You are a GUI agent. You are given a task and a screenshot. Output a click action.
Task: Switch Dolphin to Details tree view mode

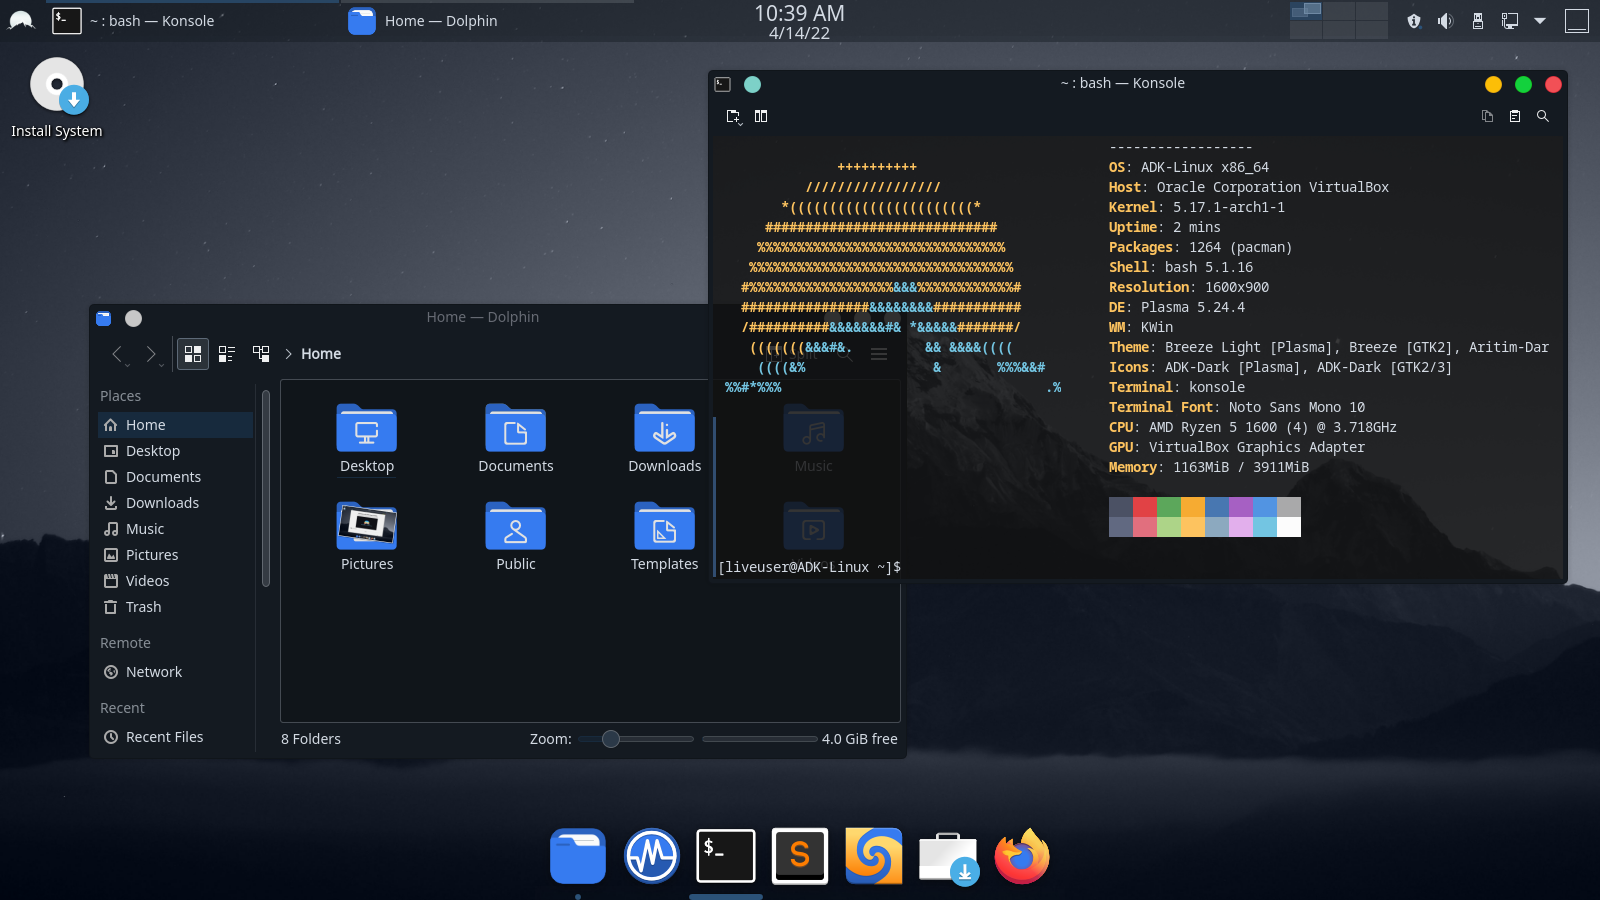coord(261,354)
